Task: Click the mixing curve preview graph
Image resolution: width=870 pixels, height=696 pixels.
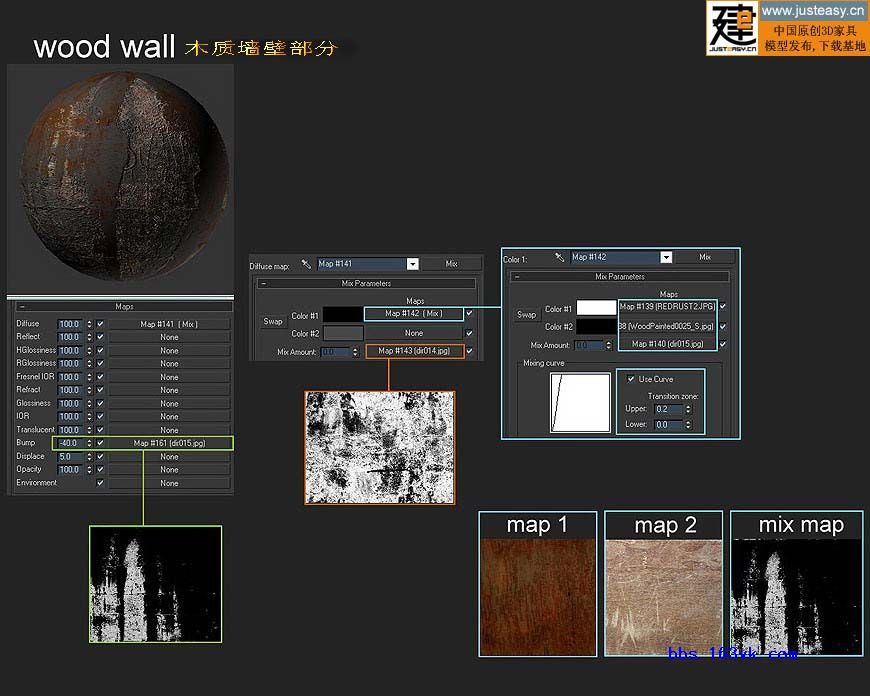Action: (x=580, y=402)
